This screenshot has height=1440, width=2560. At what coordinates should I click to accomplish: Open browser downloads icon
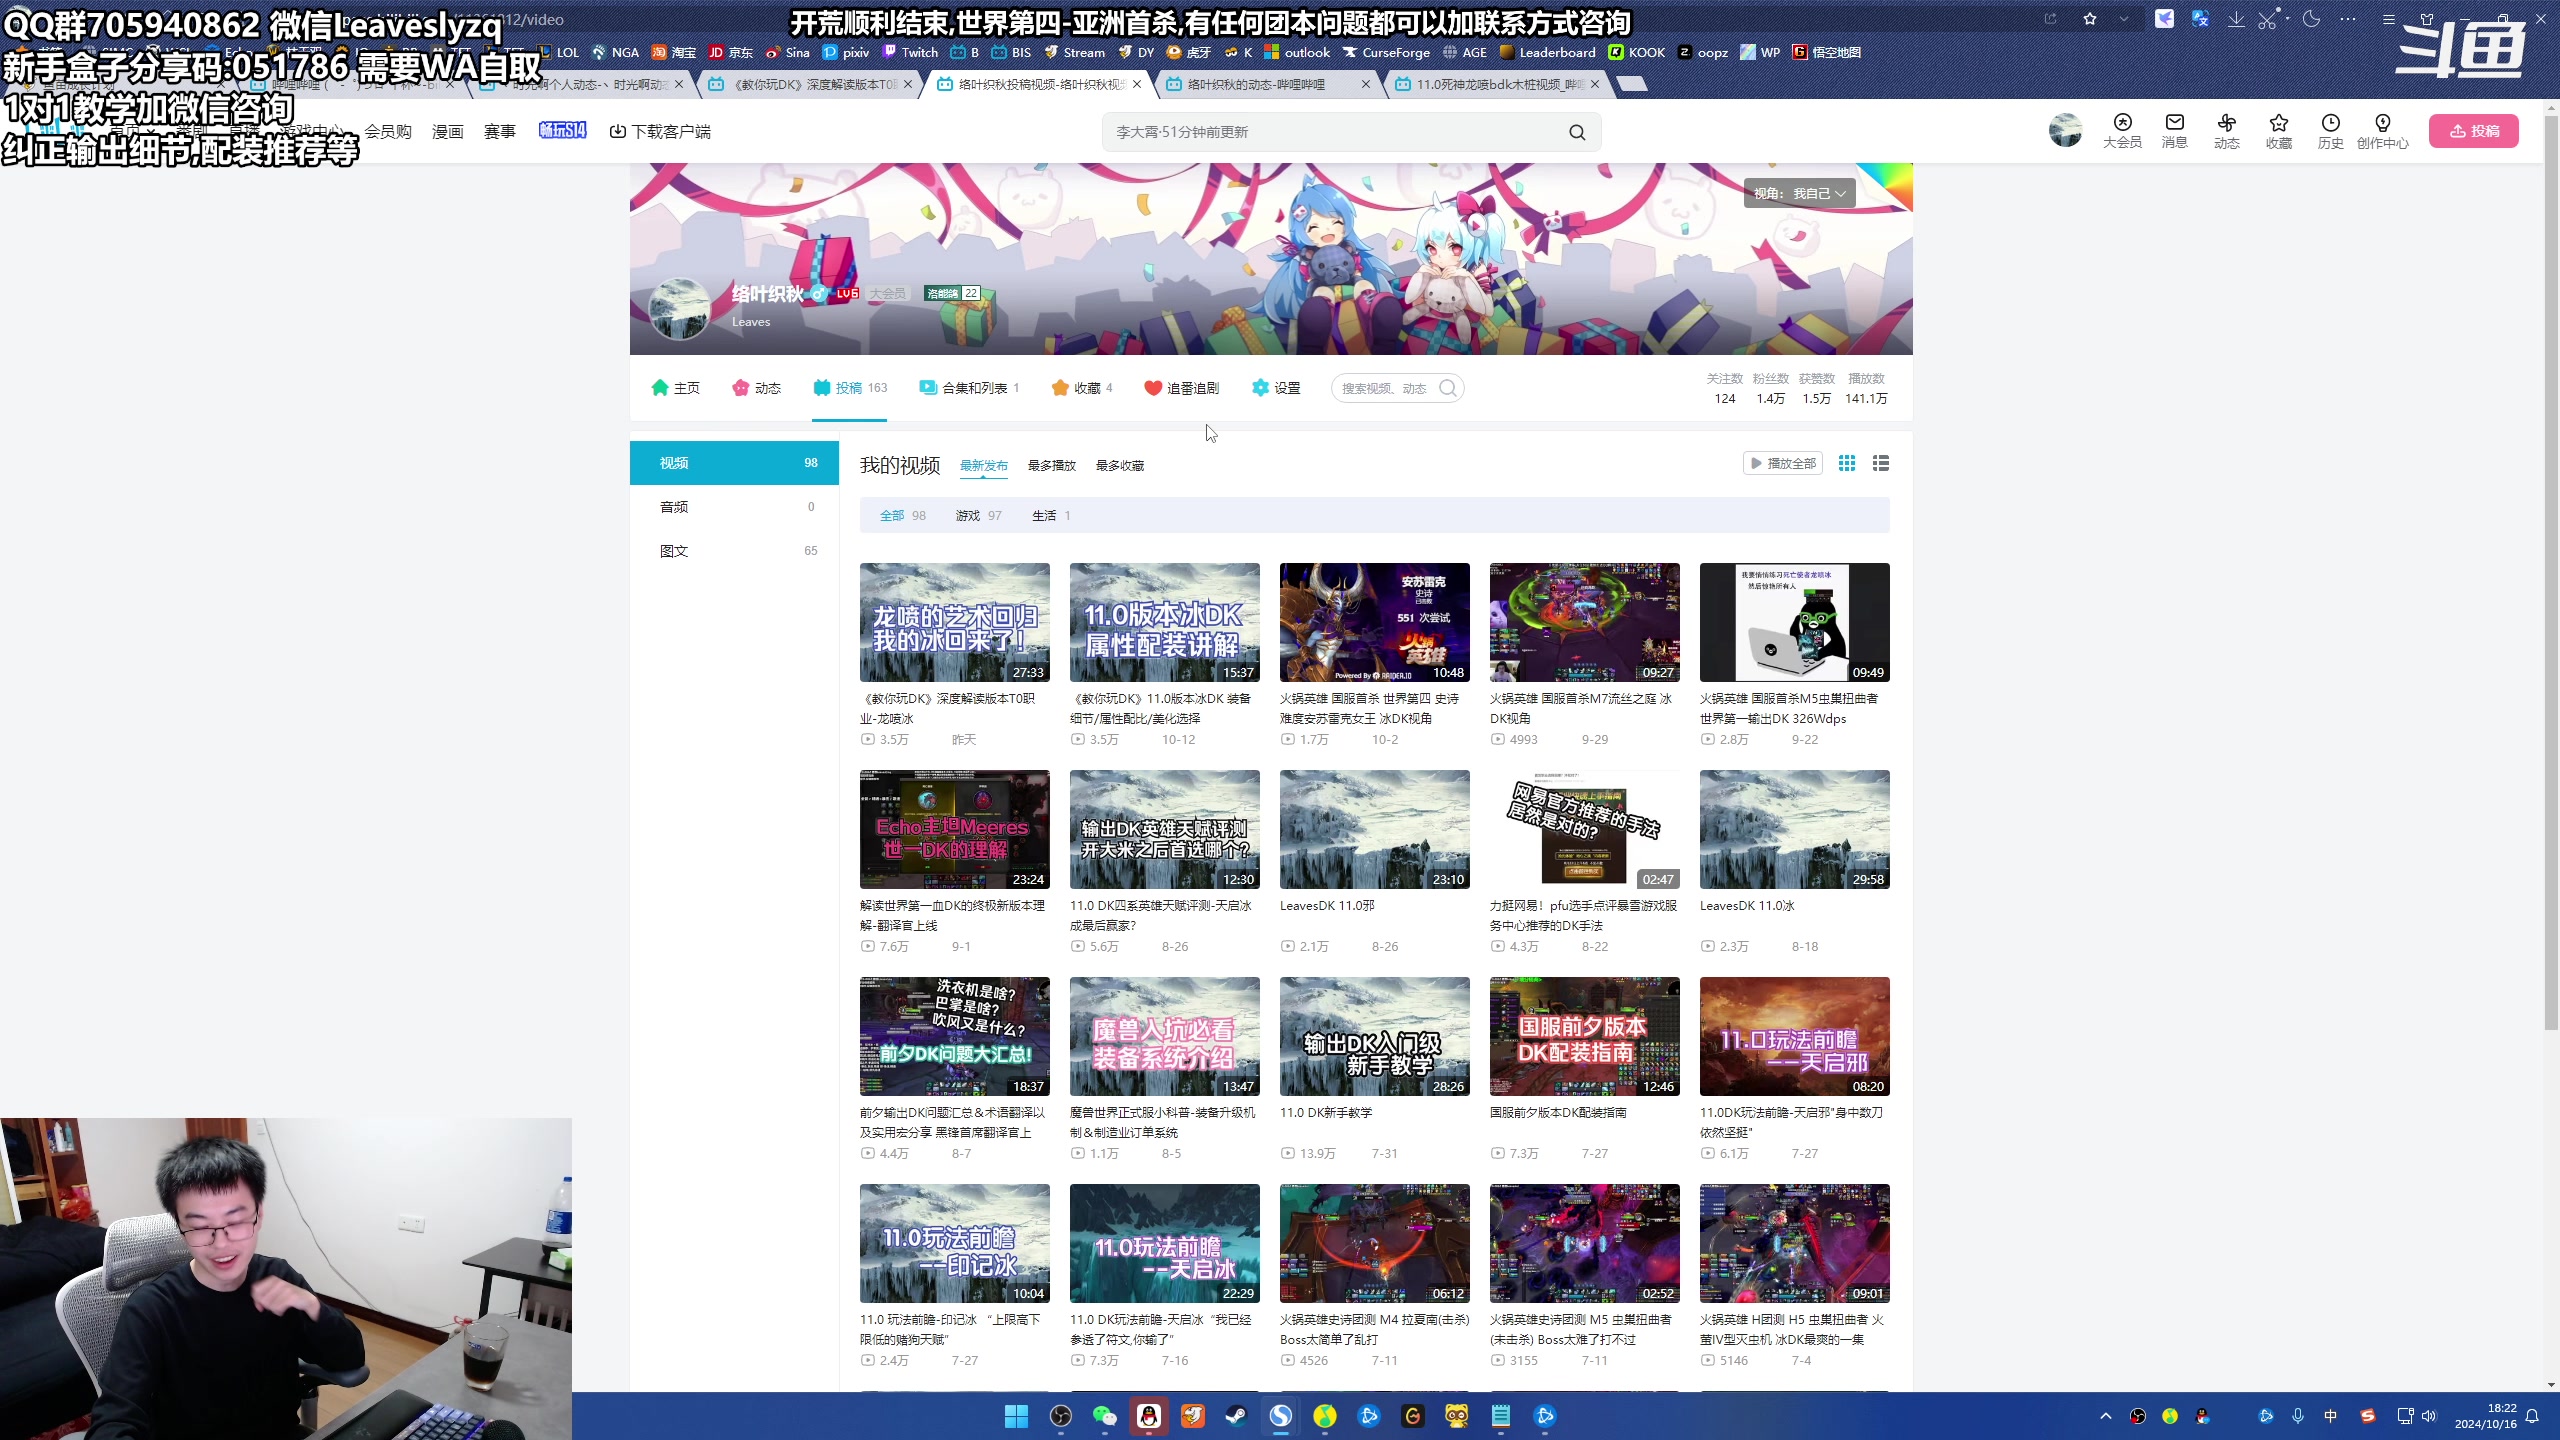pos(2236,19)
